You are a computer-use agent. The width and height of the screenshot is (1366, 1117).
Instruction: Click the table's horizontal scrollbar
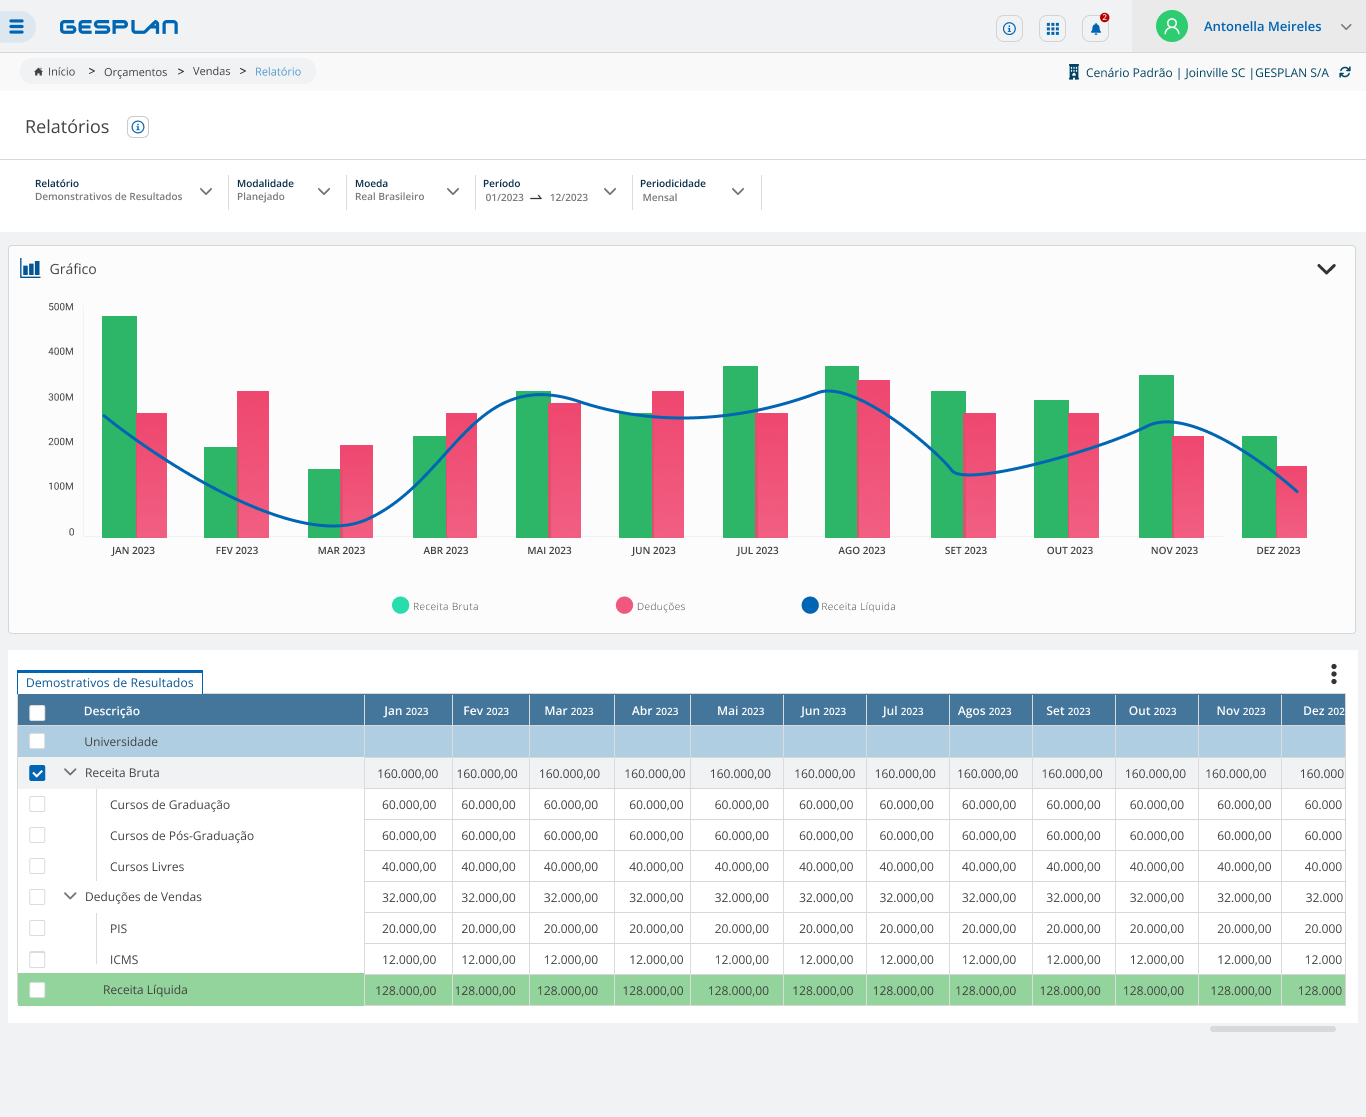pyautogui.click(x=1272, y=1028)
